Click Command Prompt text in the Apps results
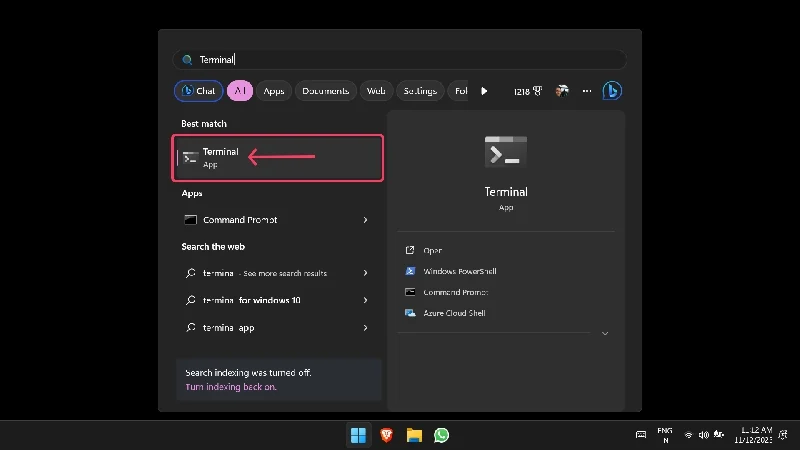The image size is (800, 450). coord(240,220)
